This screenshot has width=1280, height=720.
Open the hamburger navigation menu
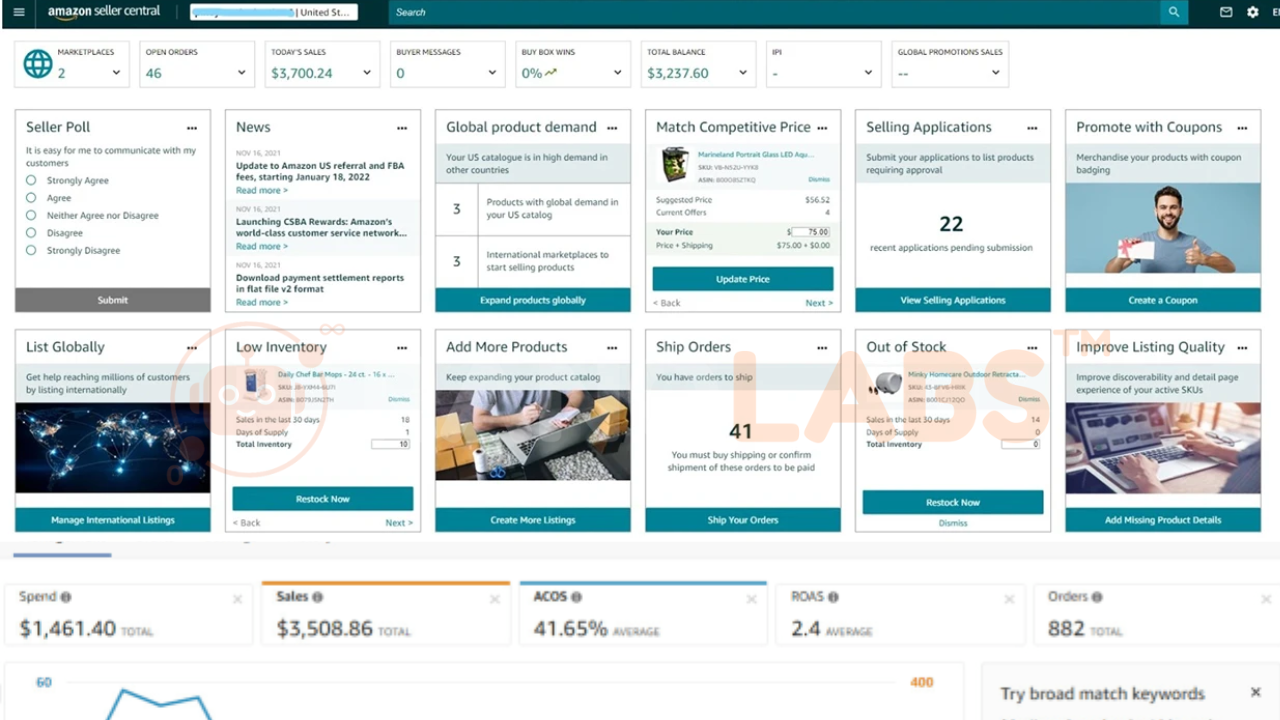coord(19,12)
